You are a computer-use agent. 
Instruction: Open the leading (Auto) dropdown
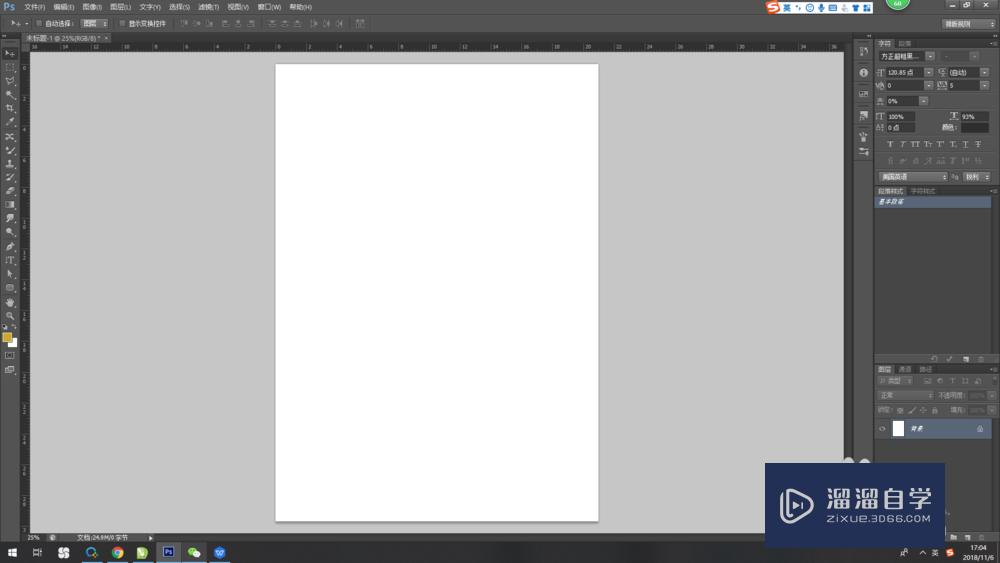pos(985,73)
